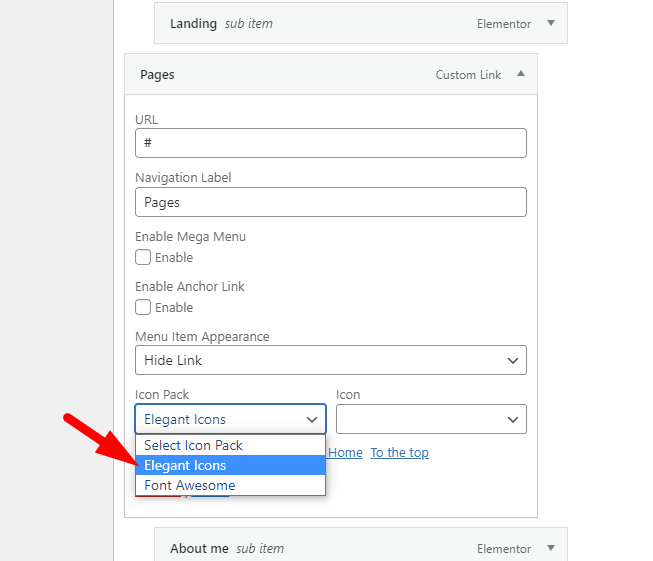Image resolution: width=653 pixels, height=561 pixels.
Task: Open the Icon Pack dropdown
Action: coord(230,419)
